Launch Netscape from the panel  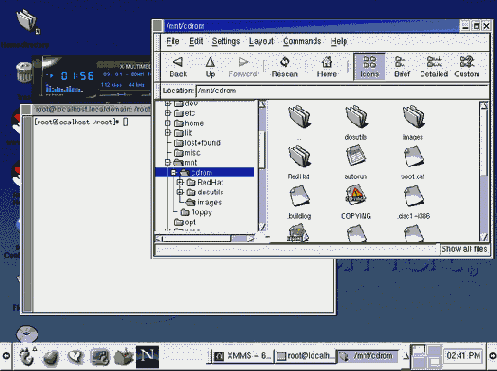(147, 356)
